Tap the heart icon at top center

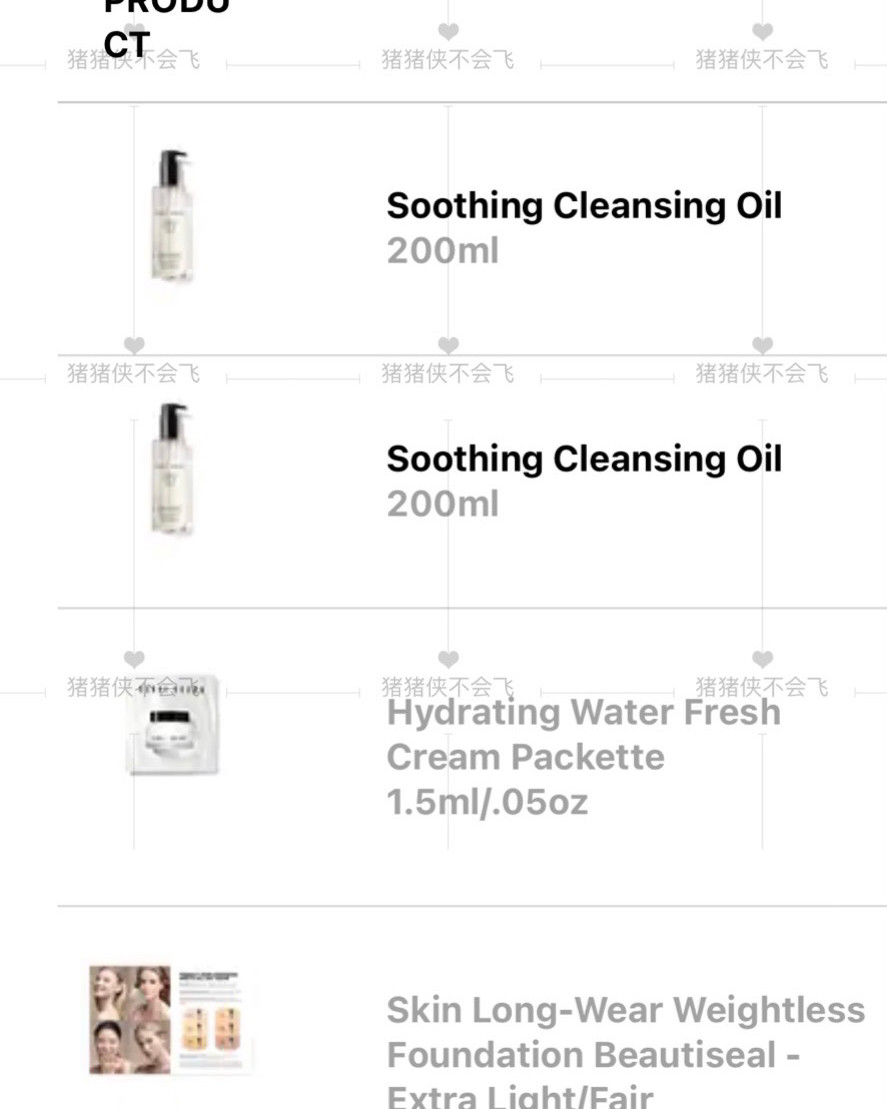pyautogui.click(x=448, y=31)
